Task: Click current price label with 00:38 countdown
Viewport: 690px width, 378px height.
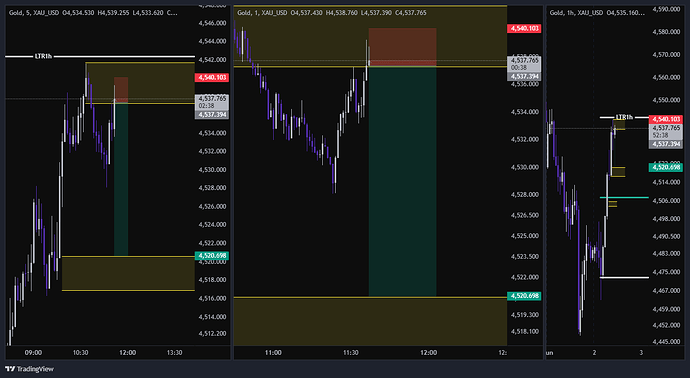Action: pyautogui.click(x=524, y=64)
